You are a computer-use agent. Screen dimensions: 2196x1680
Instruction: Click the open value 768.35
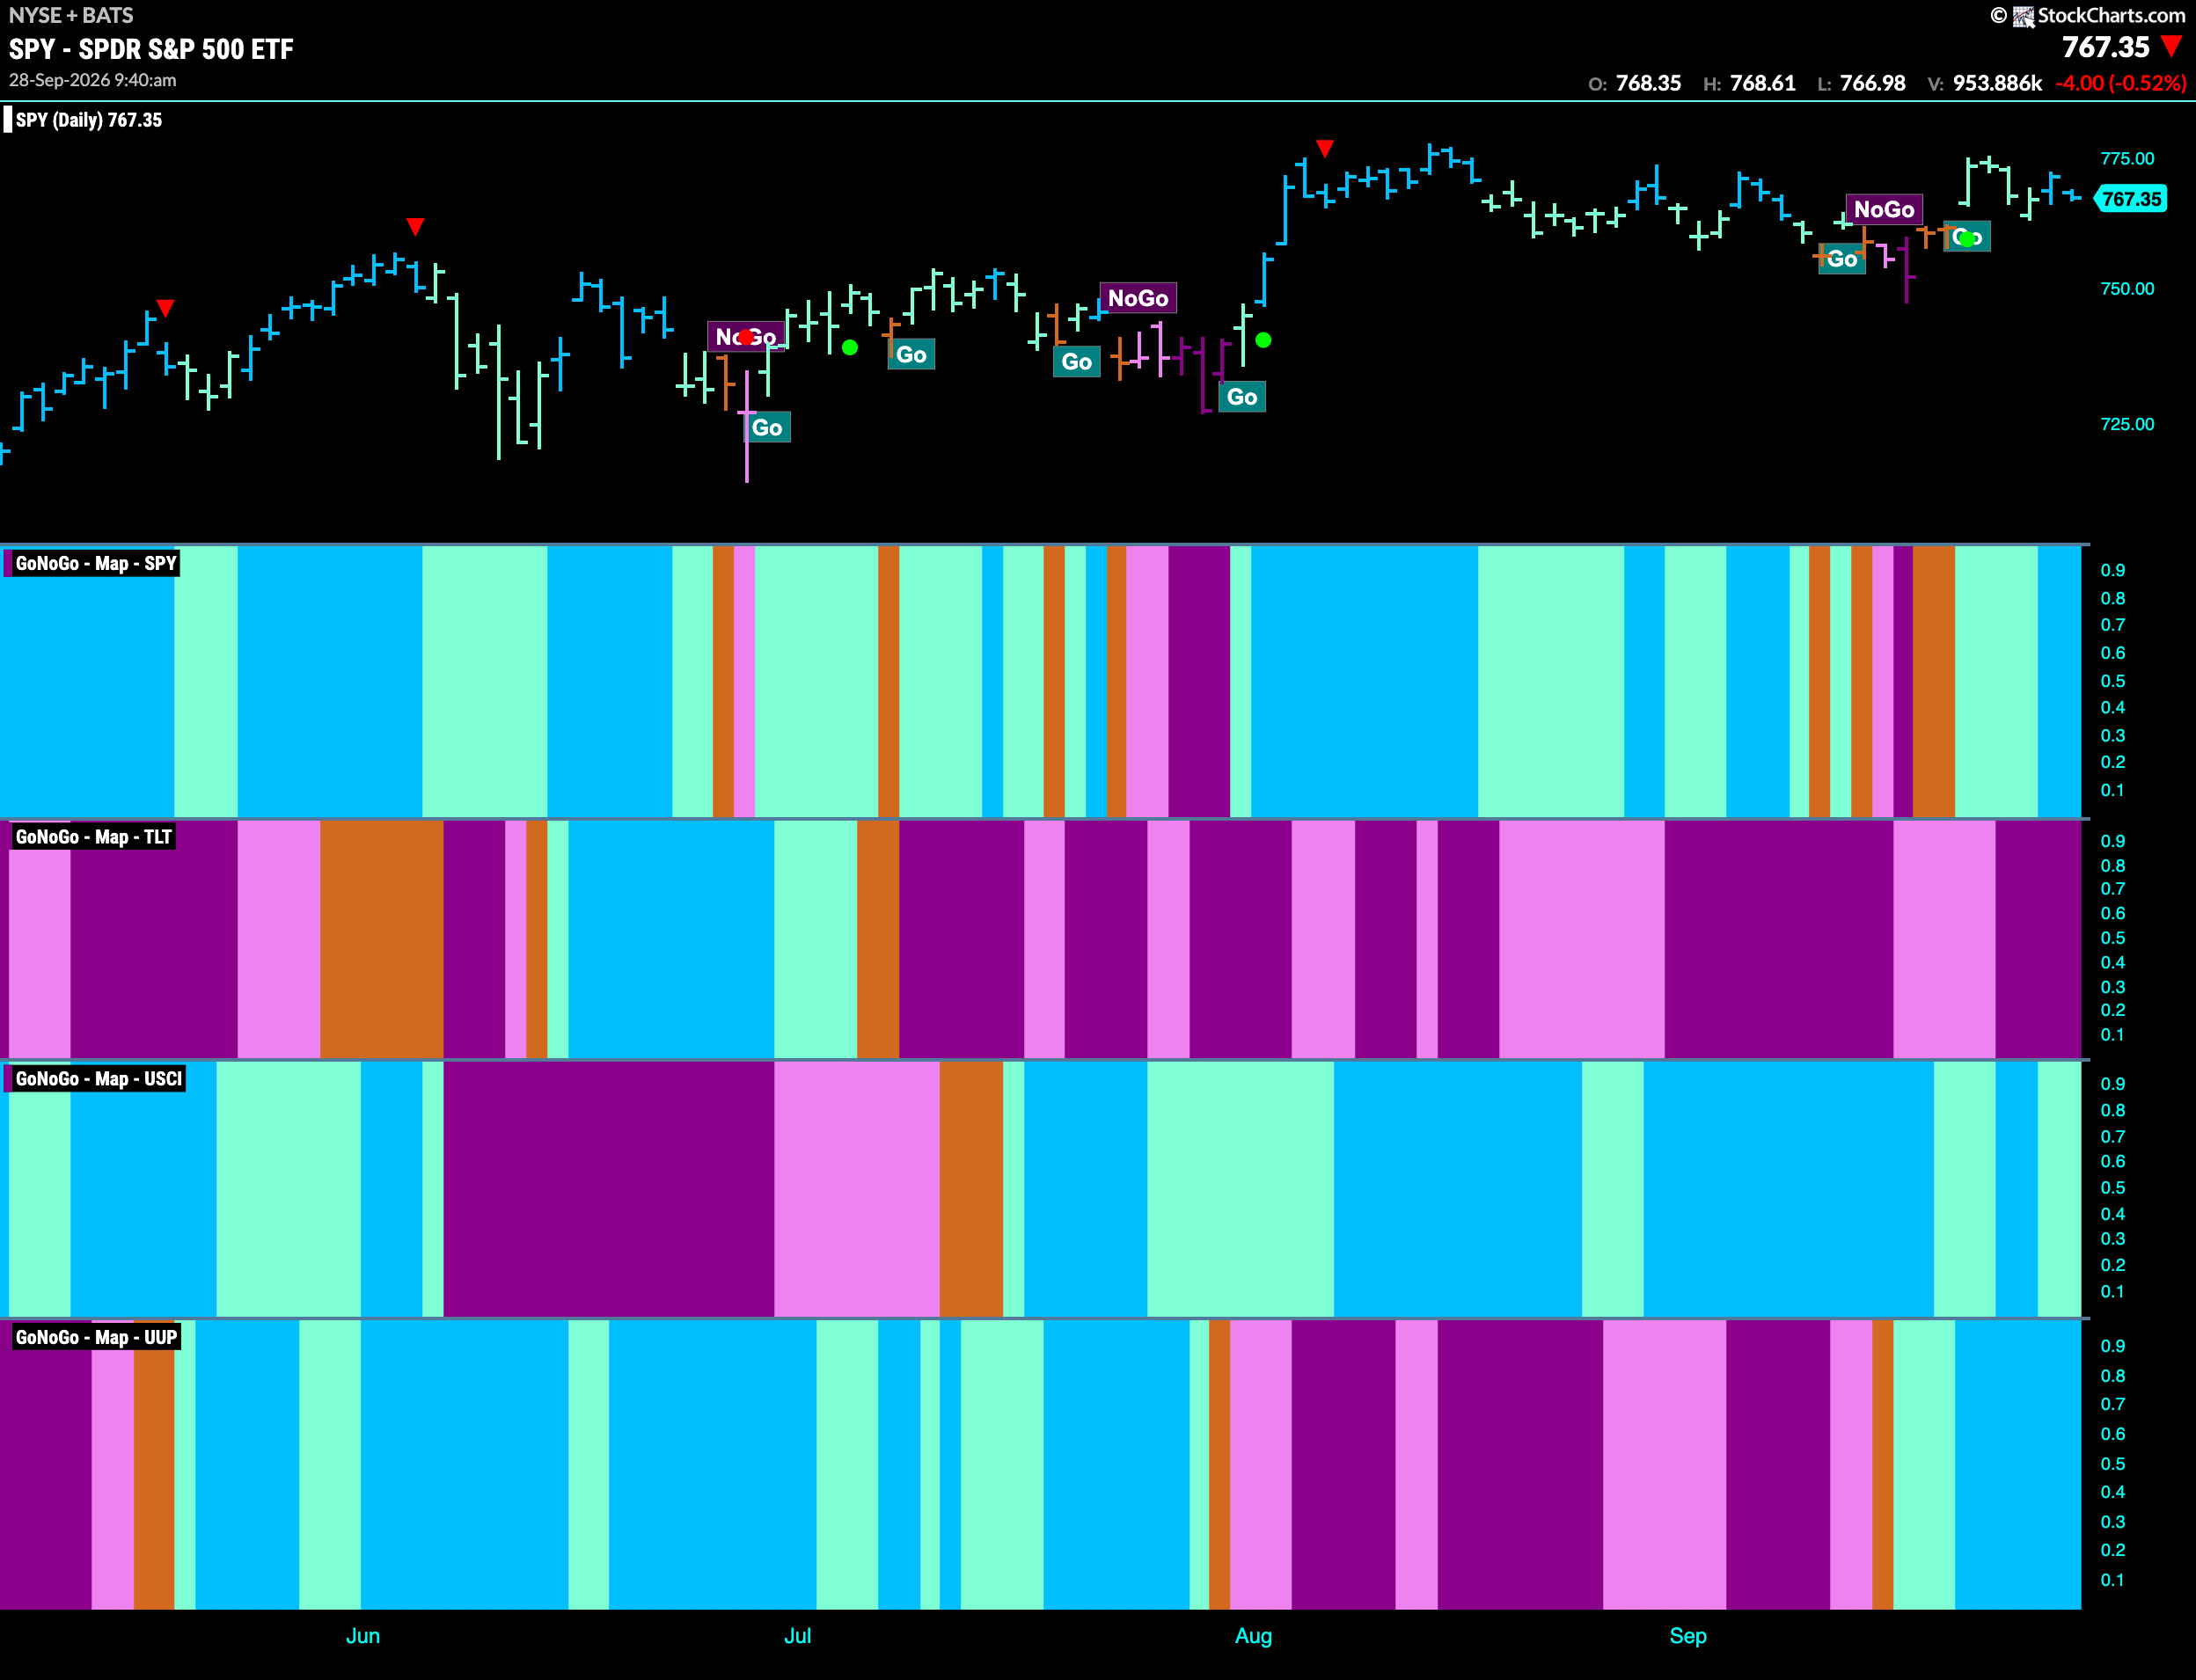point(1648,83)
